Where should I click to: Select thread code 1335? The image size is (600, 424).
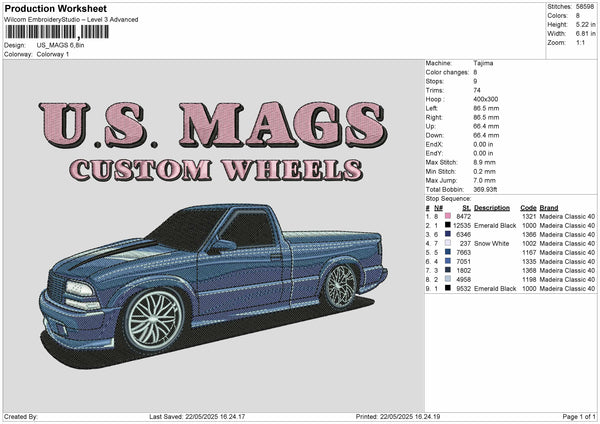pos(529,261)
